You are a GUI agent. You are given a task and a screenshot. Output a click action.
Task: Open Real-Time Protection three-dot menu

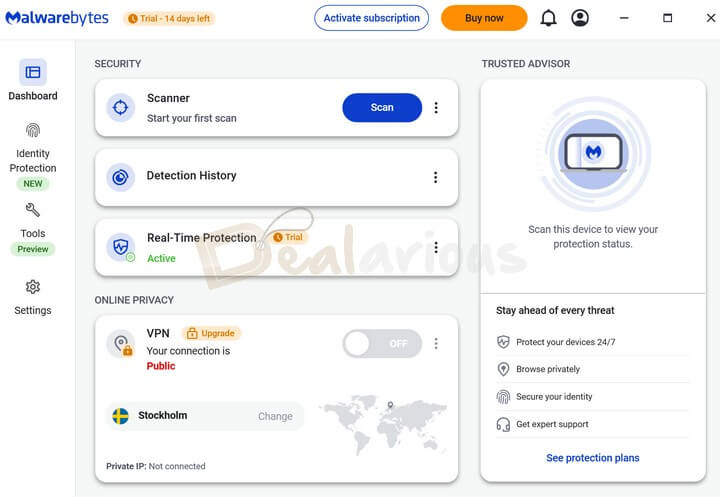pyautogui.click(x=436, y=248)
